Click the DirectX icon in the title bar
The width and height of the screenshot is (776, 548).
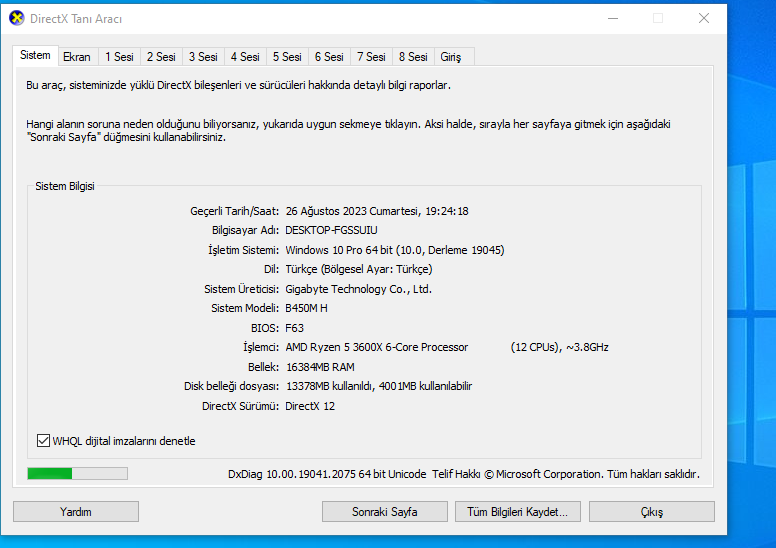(x=16, y=18)
